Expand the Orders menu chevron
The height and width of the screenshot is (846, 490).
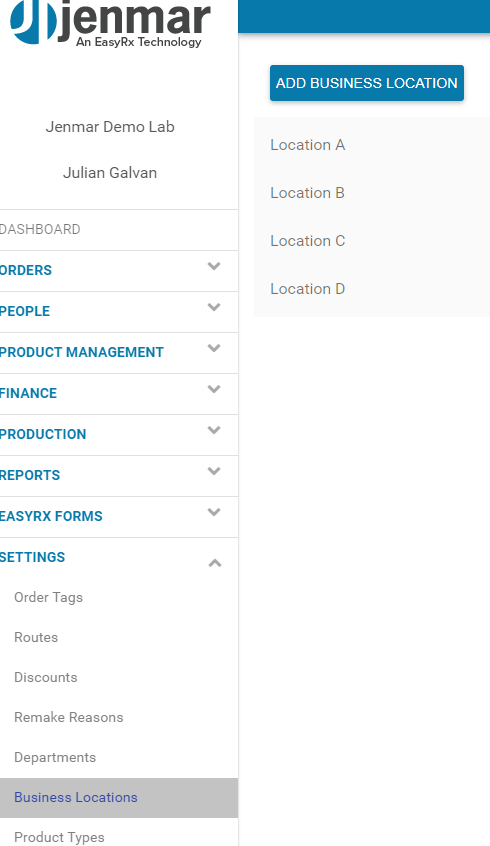tap(214, 266)
